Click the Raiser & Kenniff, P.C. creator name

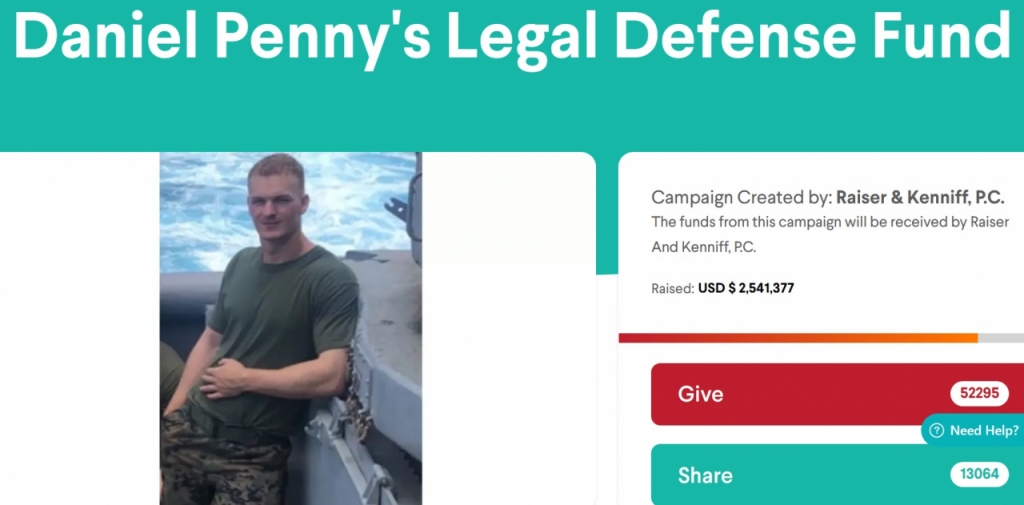tap(920, 198)
